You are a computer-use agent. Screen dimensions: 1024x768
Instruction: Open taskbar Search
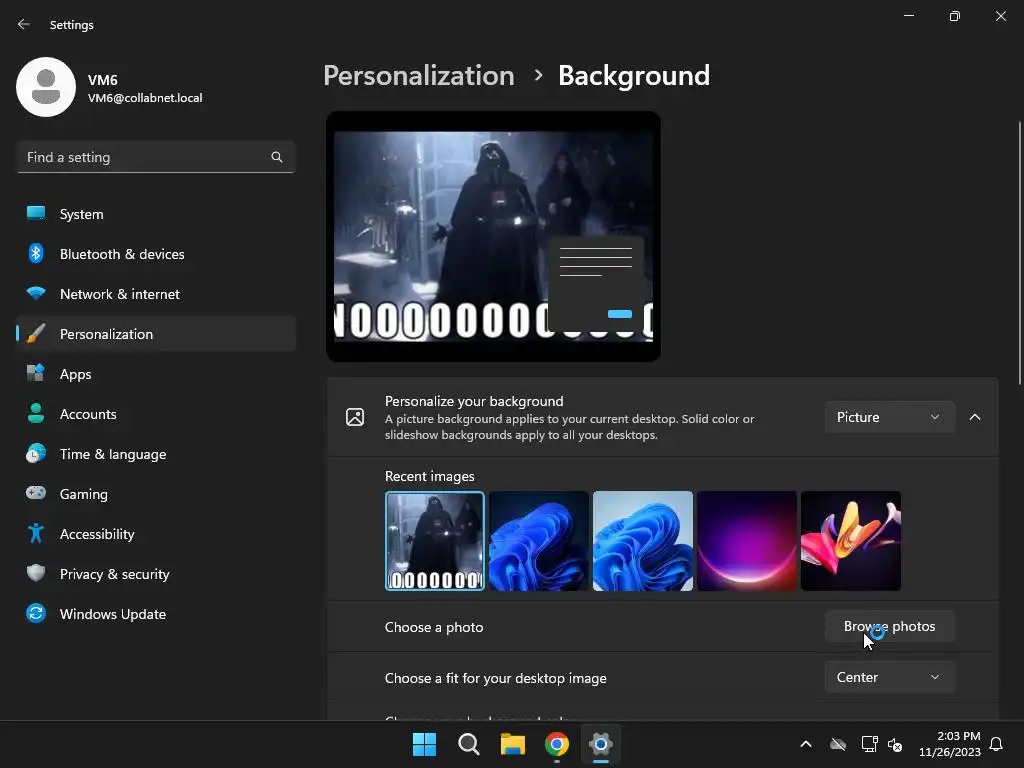point(468,744)
